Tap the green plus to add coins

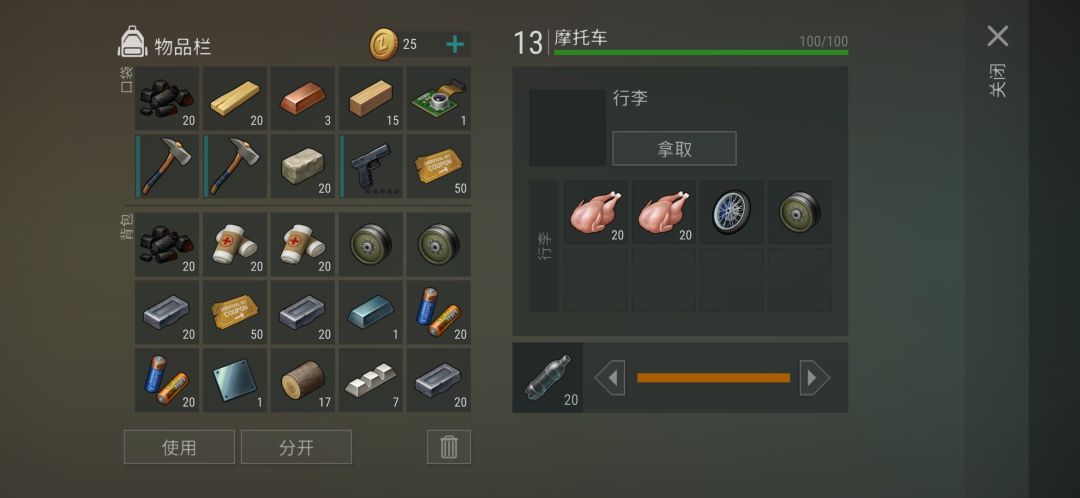(455, 45)
